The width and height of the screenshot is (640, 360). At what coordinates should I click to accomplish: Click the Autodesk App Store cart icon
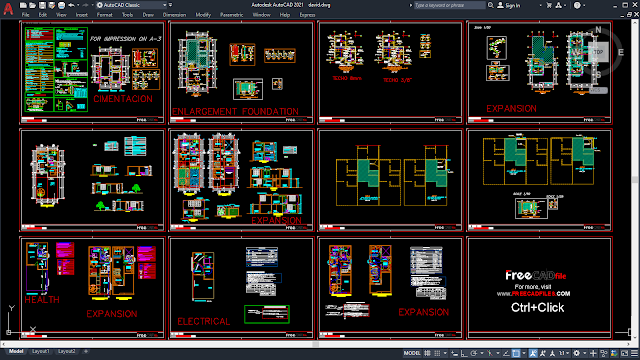(x=549, y=5)
